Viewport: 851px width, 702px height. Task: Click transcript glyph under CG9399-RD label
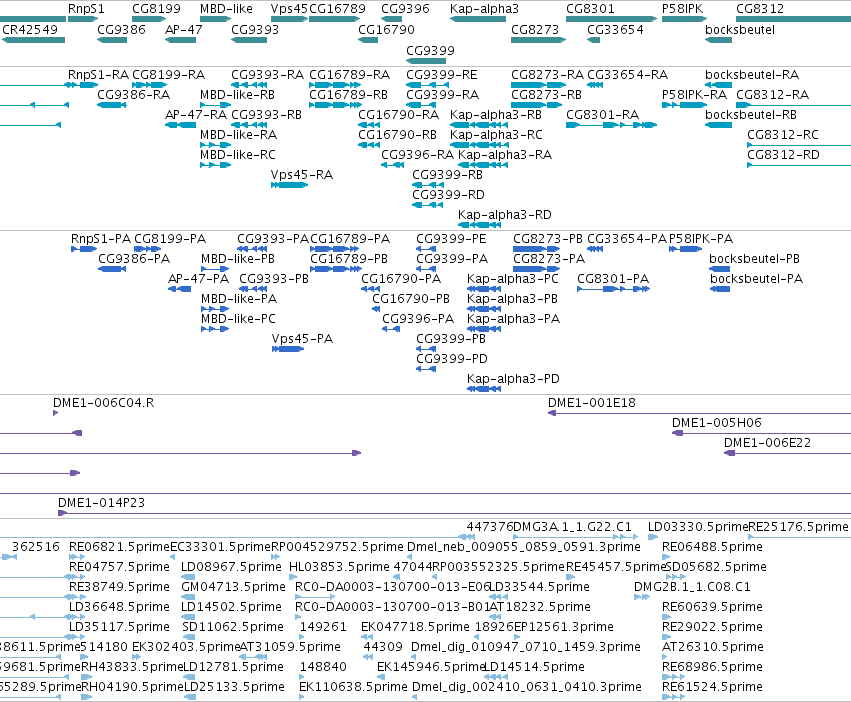(427, 205)
